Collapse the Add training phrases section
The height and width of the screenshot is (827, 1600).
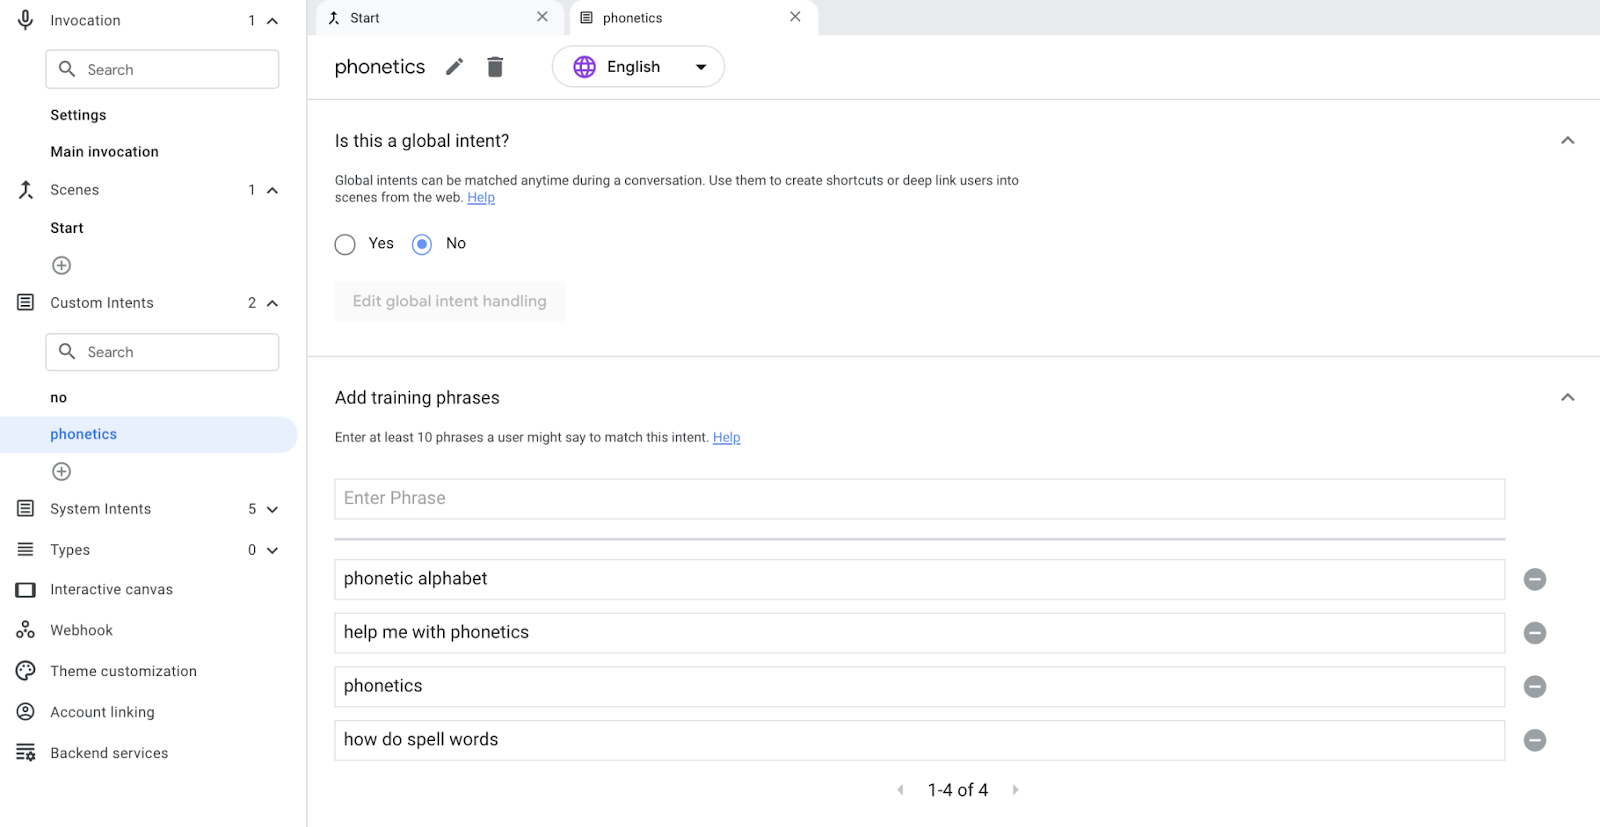1567,398
